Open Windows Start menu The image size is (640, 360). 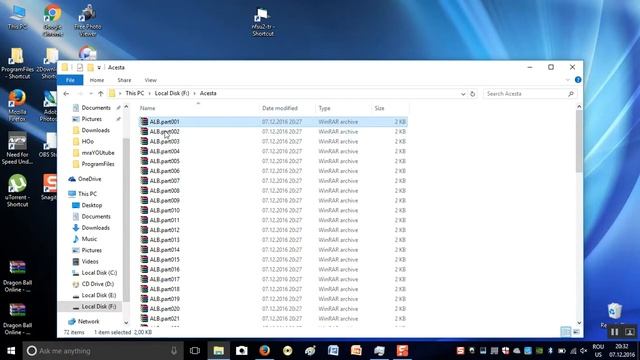pyautogui.click(x=11, y=351)
